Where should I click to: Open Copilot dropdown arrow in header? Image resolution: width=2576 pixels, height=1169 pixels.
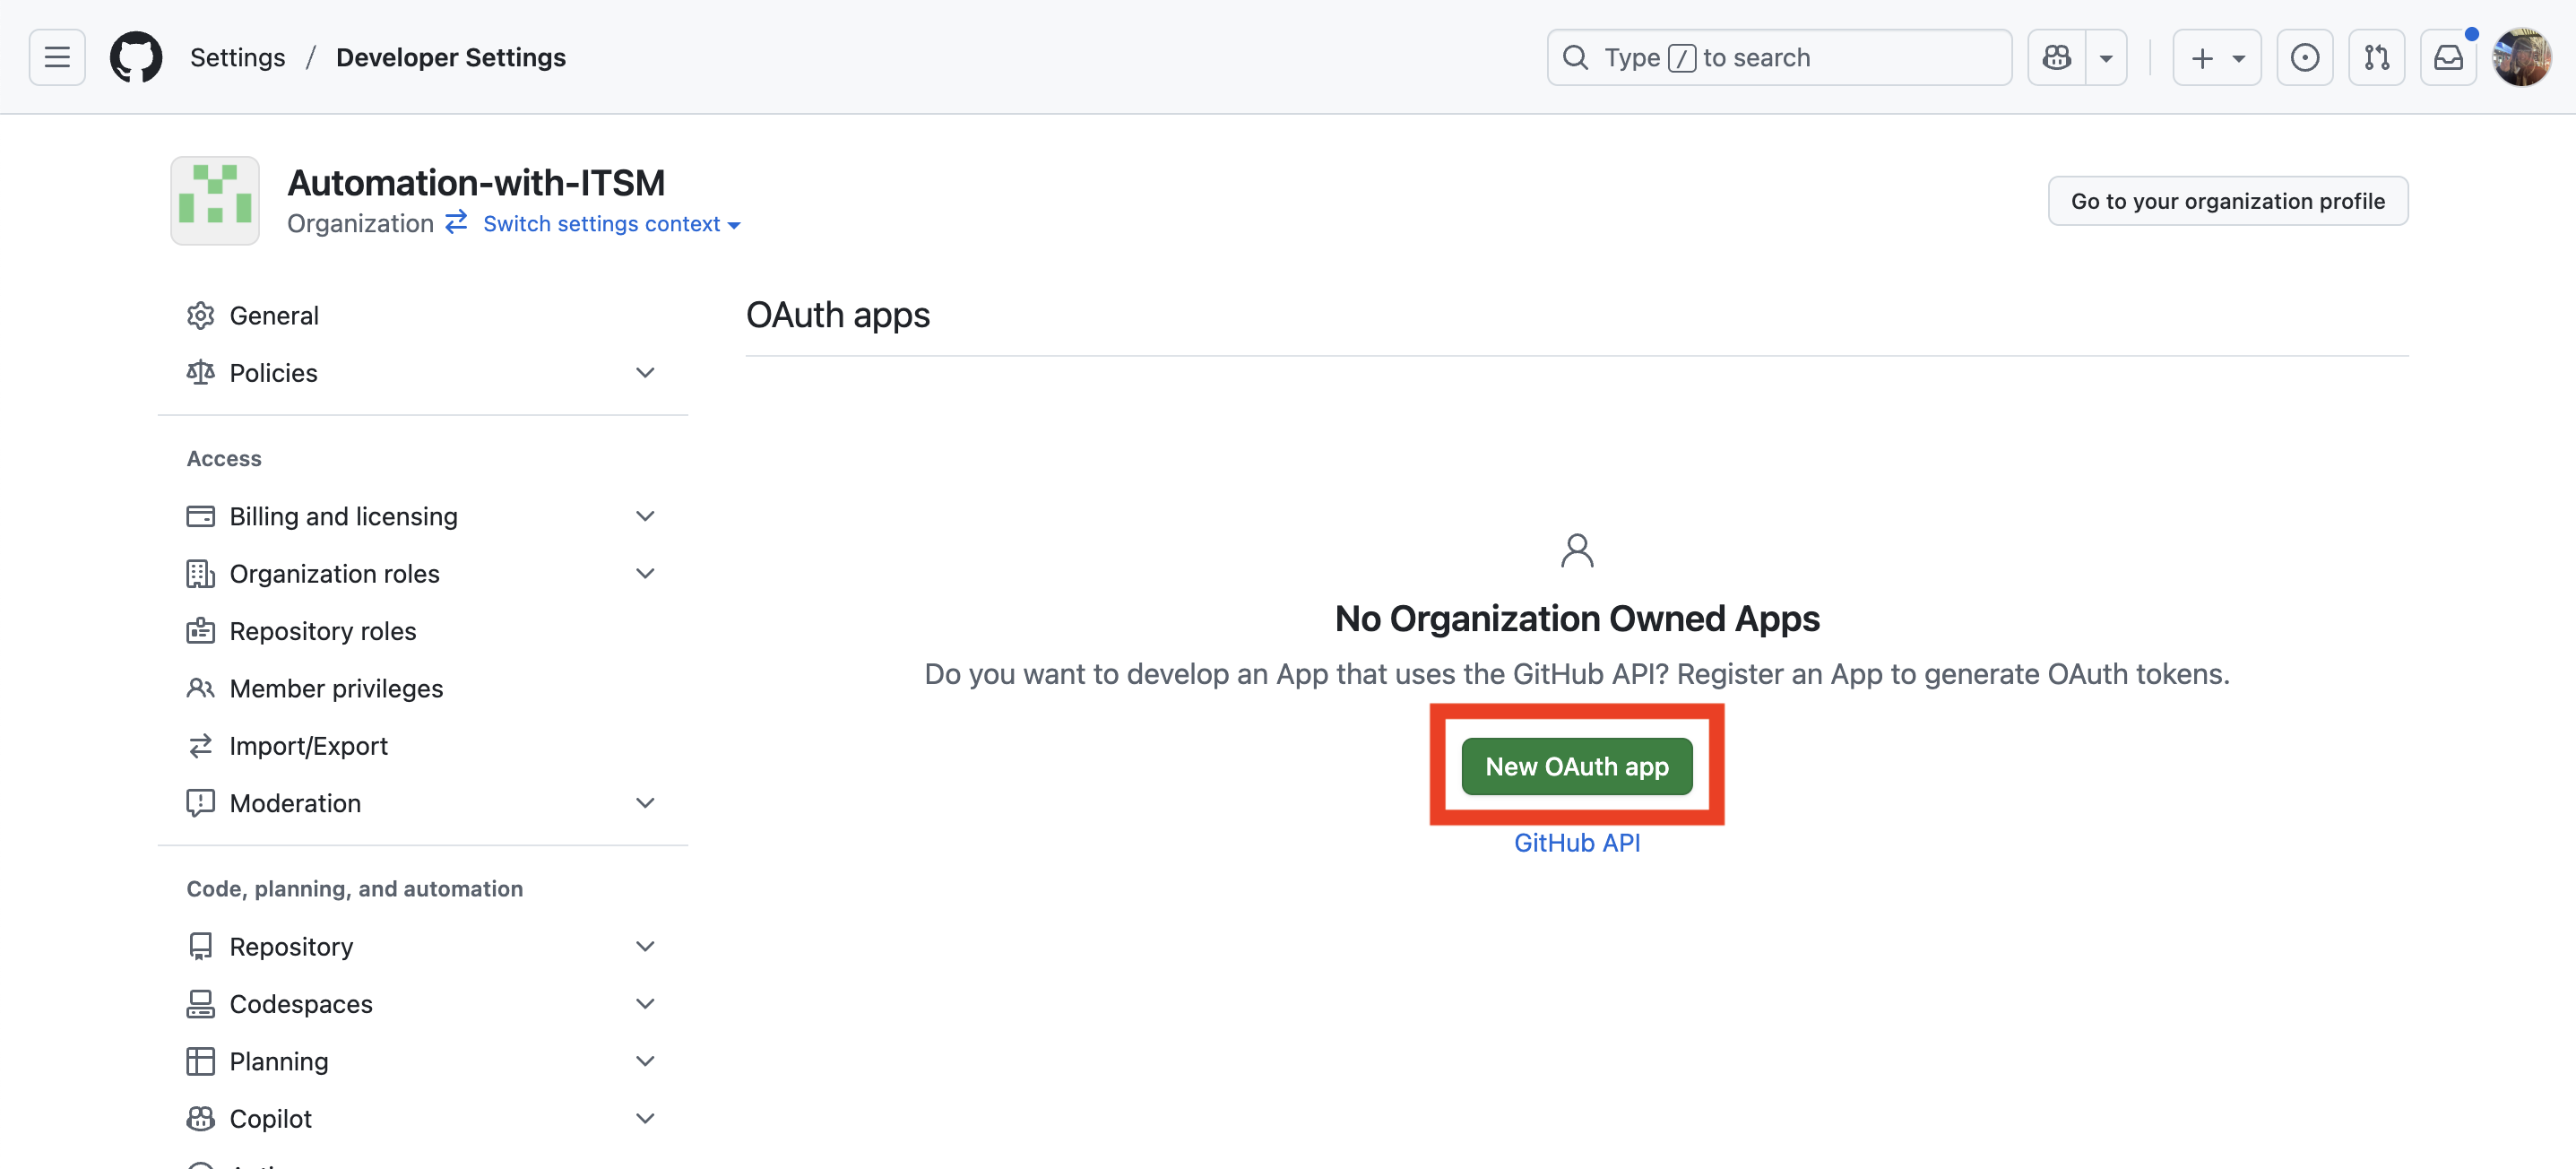point(2106,57)
